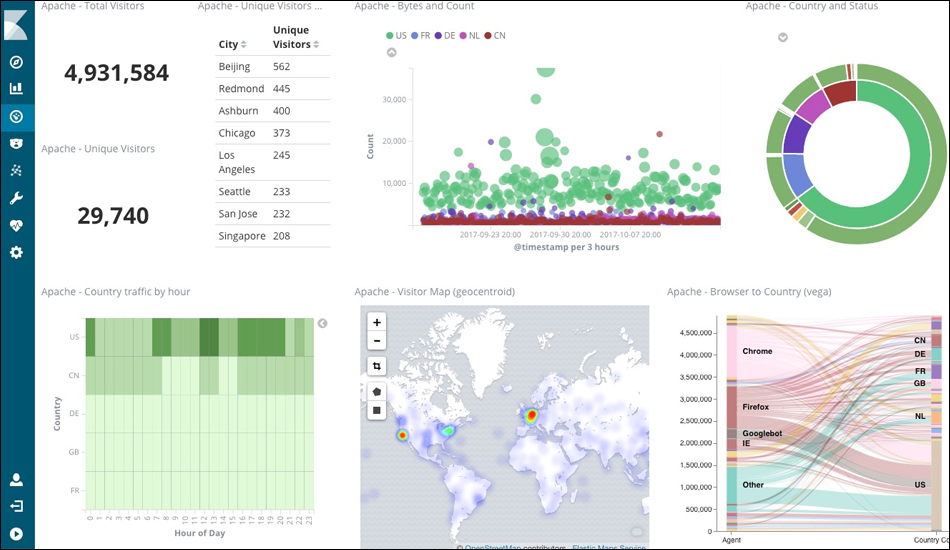Select the Dashboard icon in sidebar
Screen dimensions: 950x550
[x=16, y=116]
